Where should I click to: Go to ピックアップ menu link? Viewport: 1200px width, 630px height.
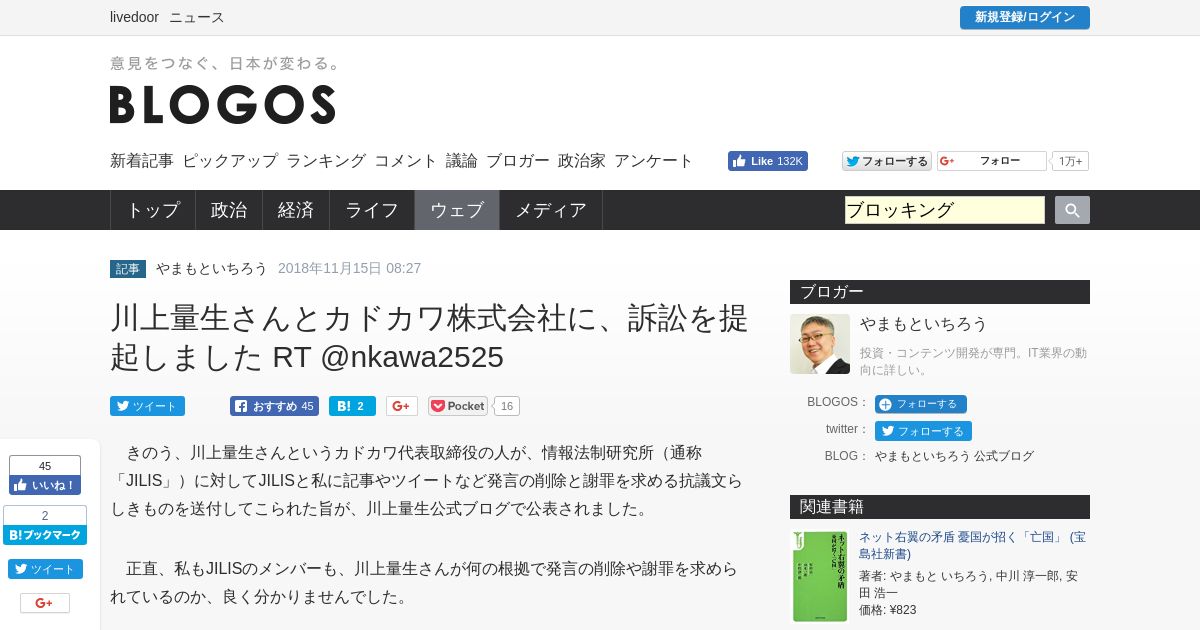(x=230, y=160)
